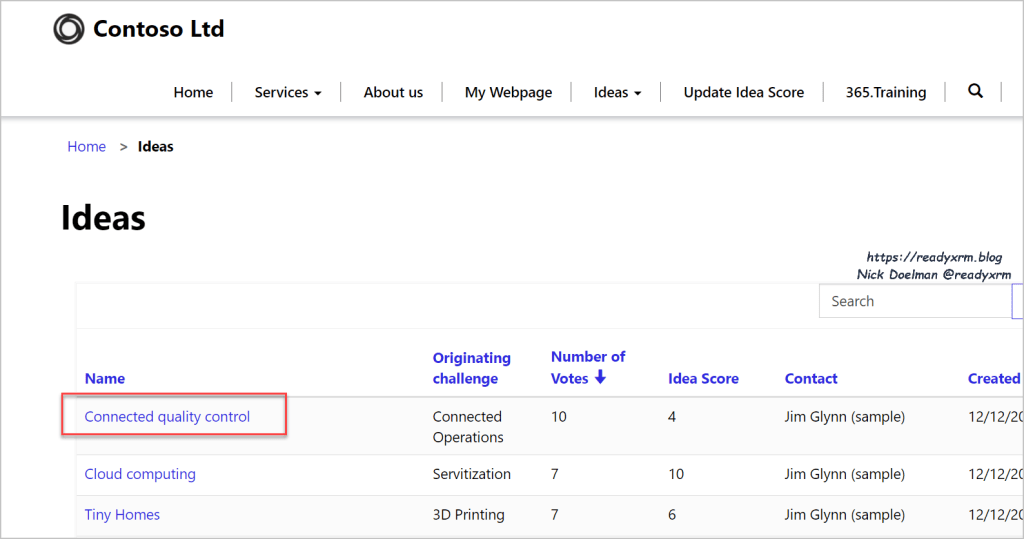This screenshot has height=539, width=1024.
Task: Open the About us menu item
Action: 393,92
